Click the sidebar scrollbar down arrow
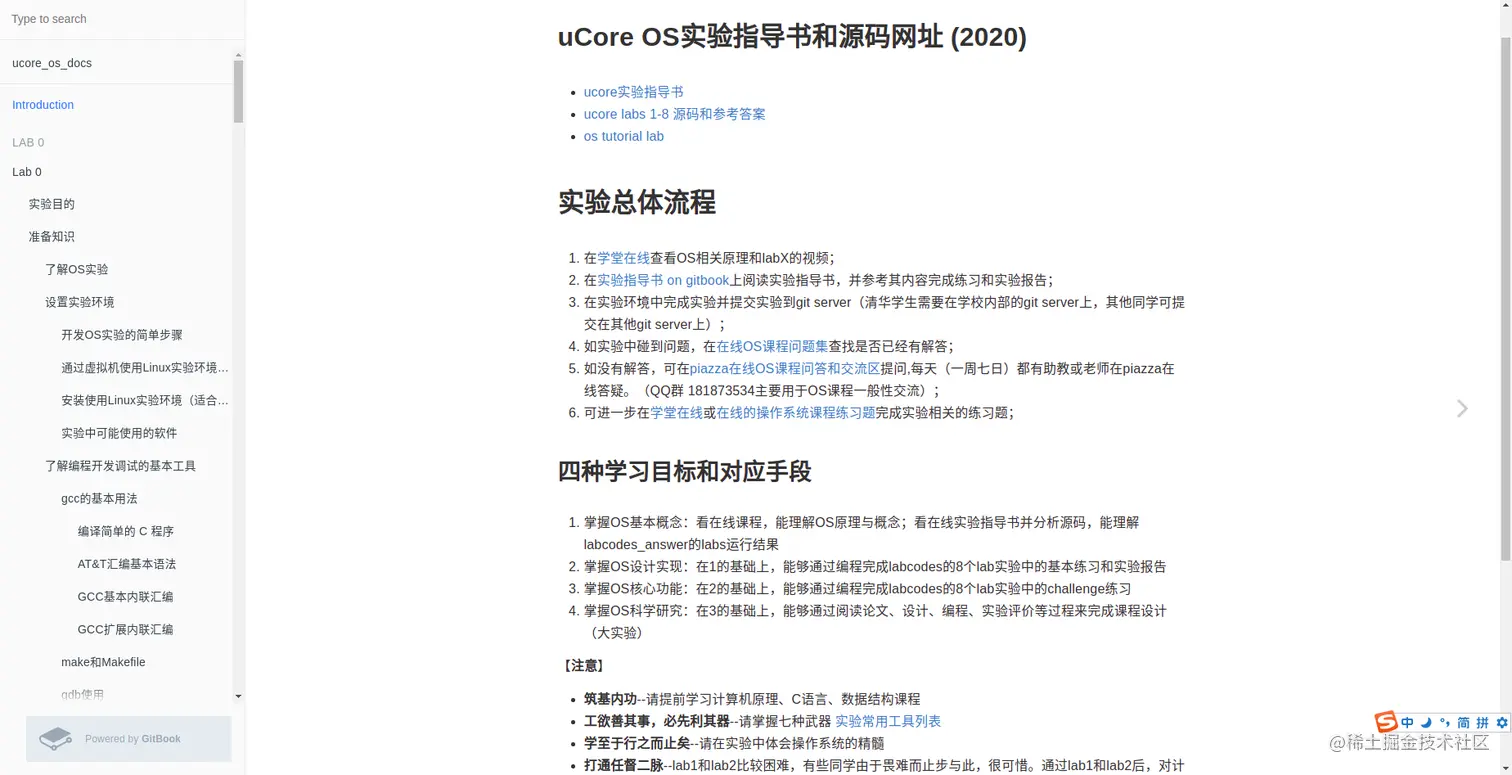Screen dimensions: 1512x775 (x=237, y=697)
